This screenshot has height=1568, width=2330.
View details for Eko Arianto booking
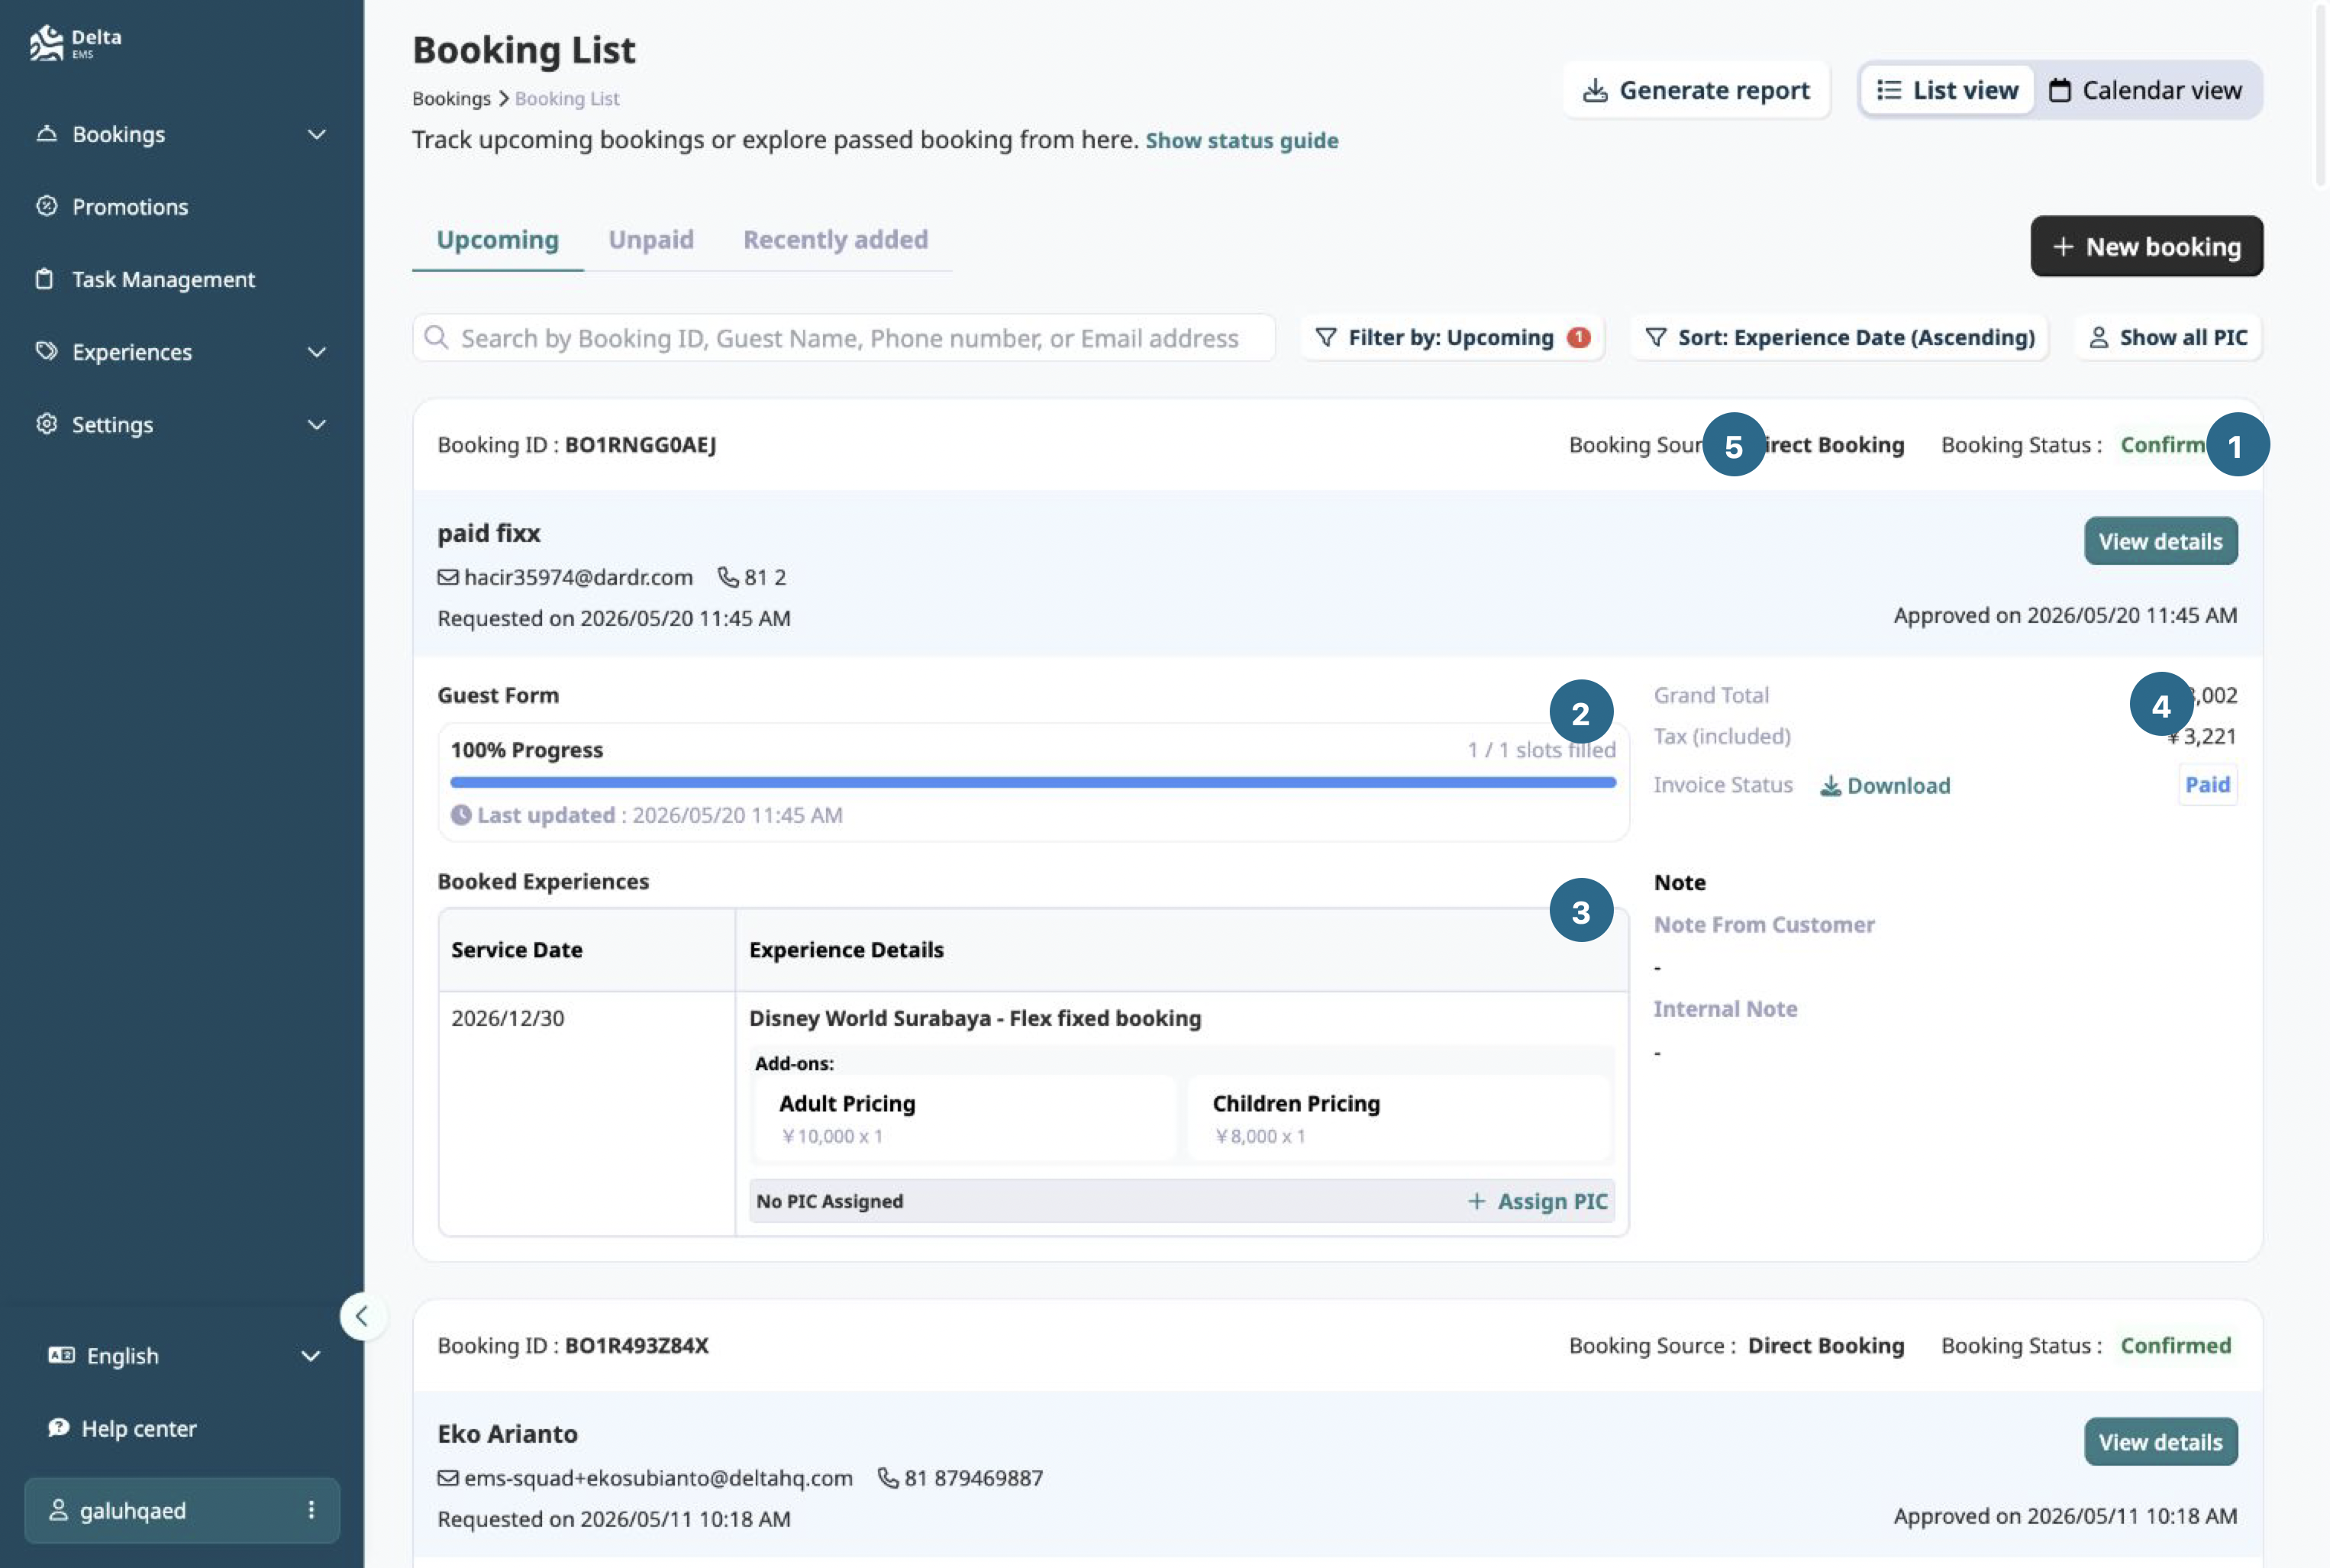click(x=2161, y=1442)
